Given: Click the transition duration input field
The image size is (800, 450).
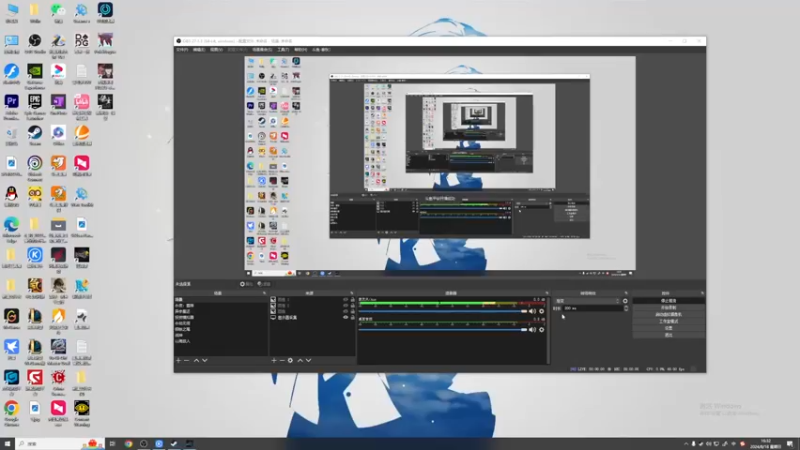Looking at the screenshot, I should click(x=592, y=308).
